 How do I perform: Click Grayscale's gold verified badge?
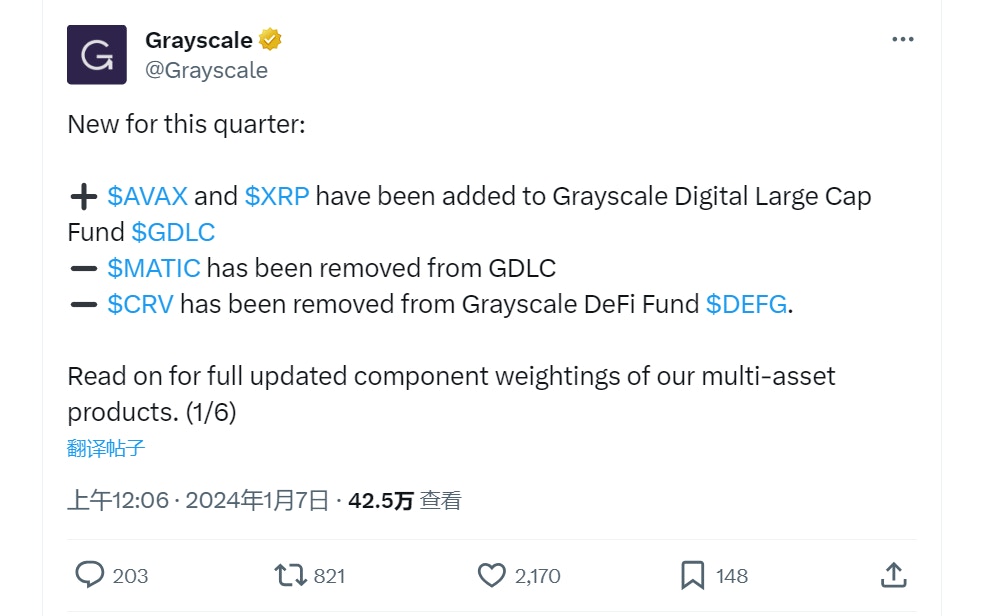[267, 39]
